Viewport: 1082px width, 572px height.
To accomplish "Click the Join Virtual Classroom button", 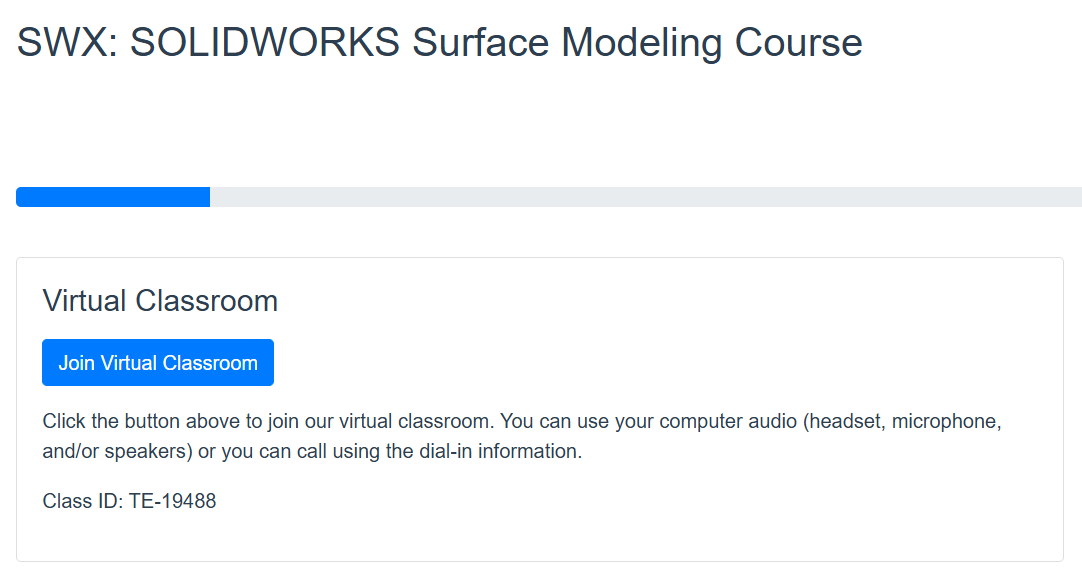I will [158, 363].
